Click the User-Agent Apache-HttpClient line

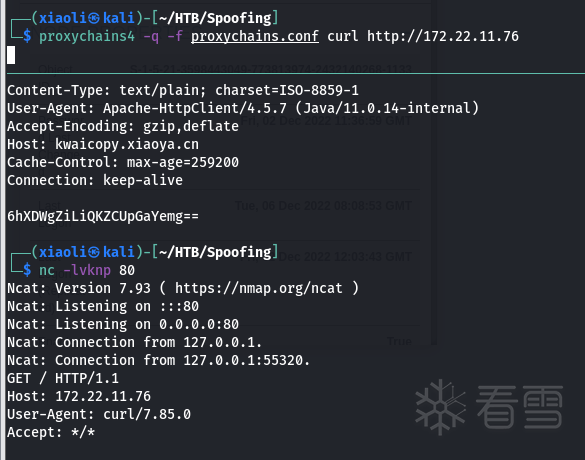[x=243, y=108]
